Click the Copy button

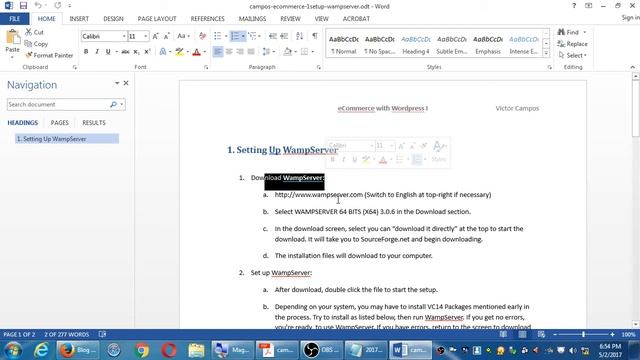click(36, 44)
